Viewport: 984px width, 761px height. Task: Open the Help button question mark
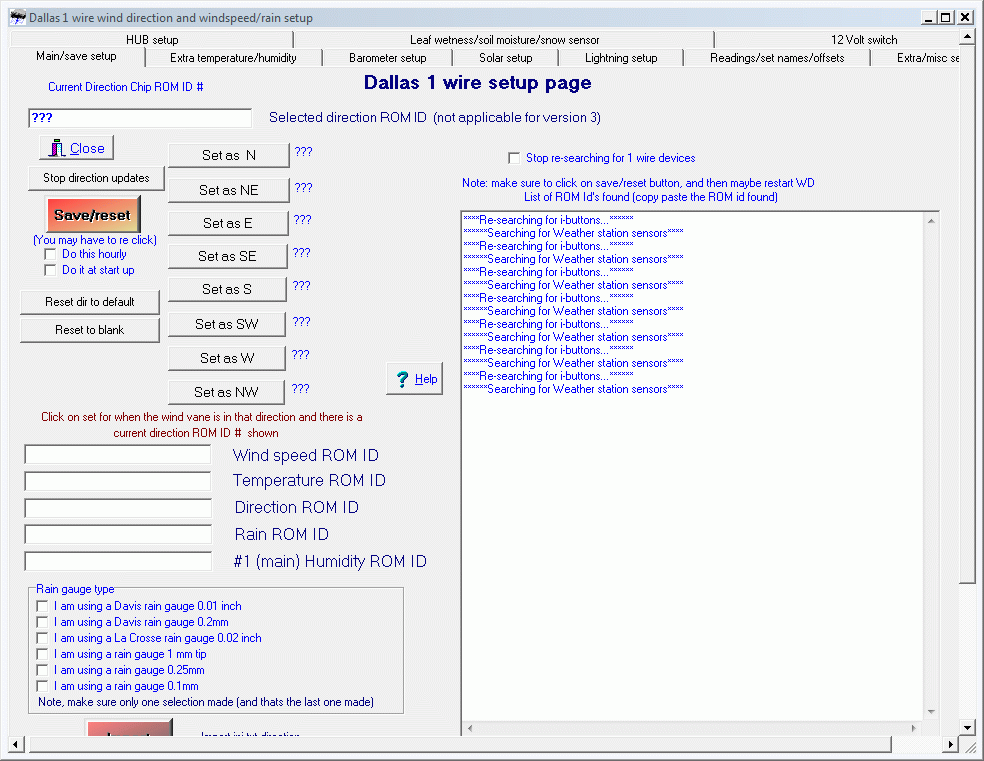coord(414,379)
